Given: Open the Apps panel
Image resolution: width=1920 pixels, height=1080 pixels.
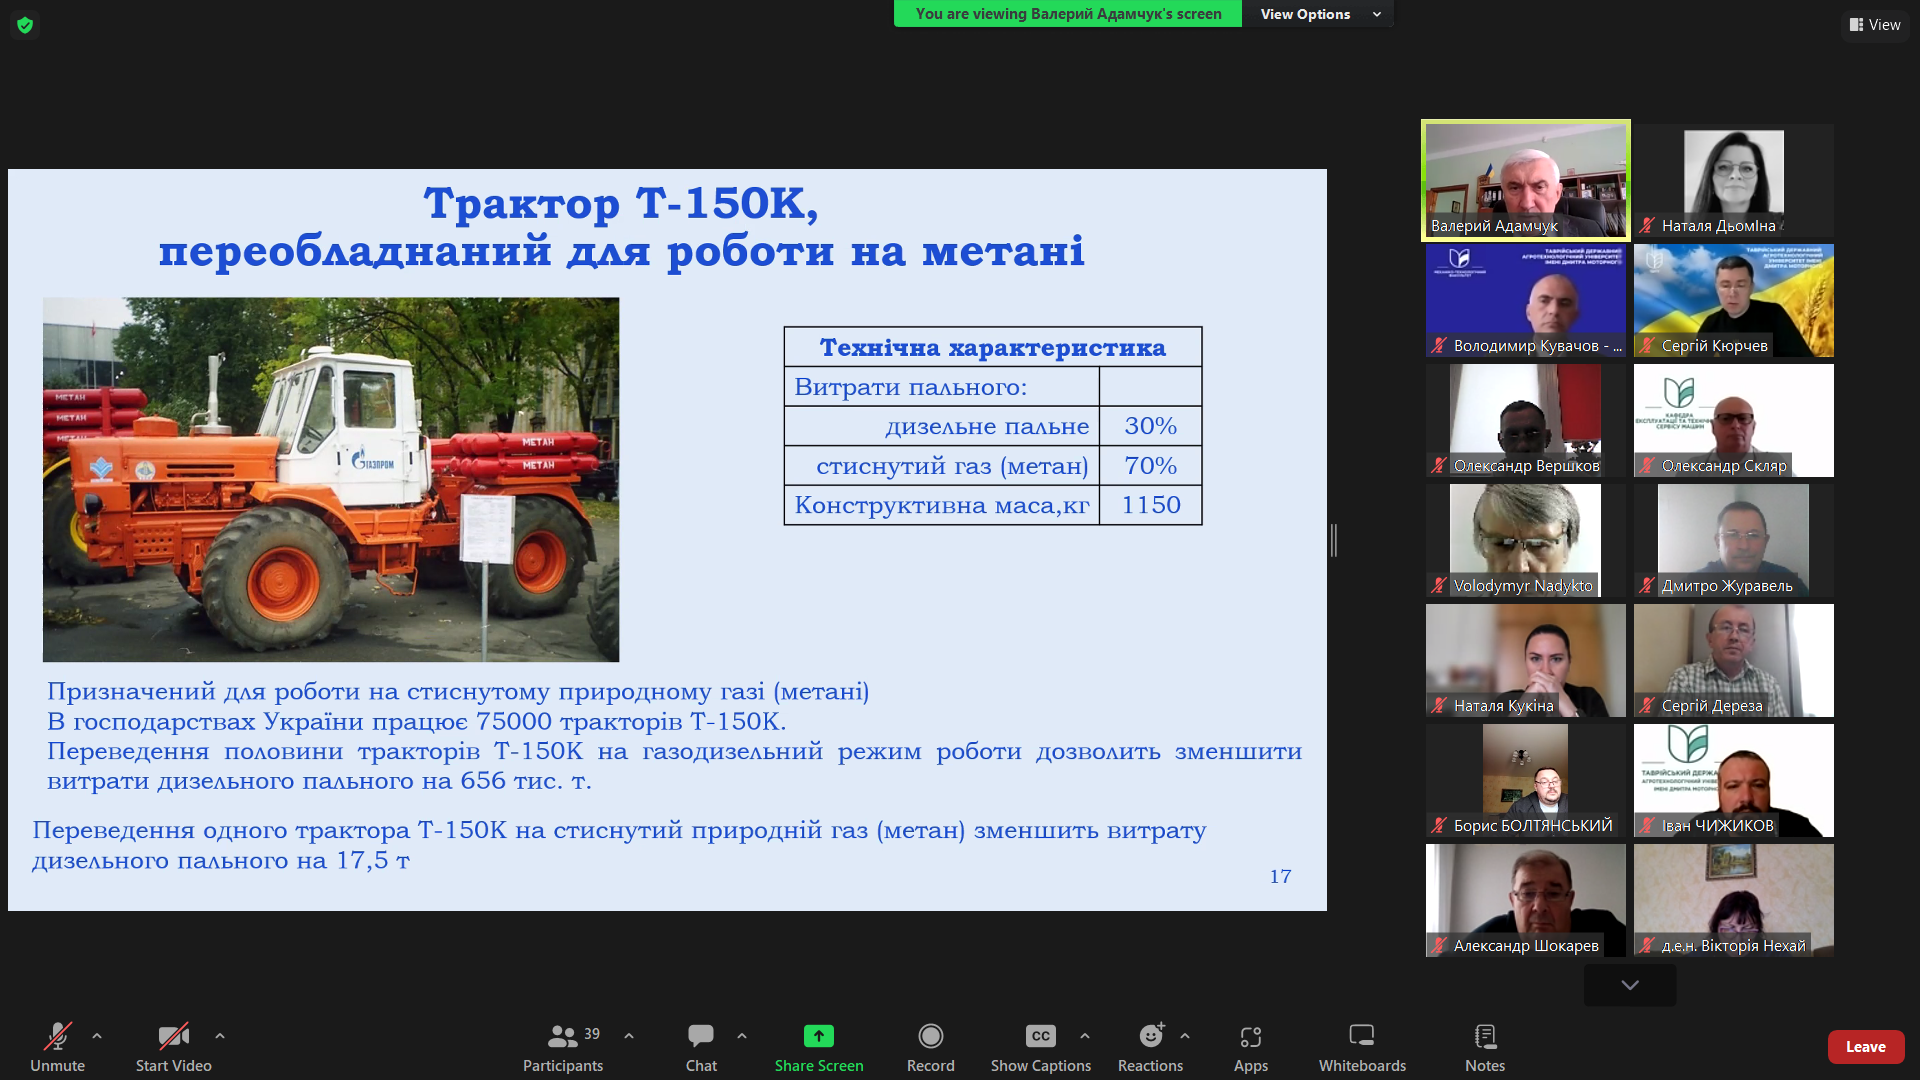Looking at the screenshot, I should coord(1250,1046).
